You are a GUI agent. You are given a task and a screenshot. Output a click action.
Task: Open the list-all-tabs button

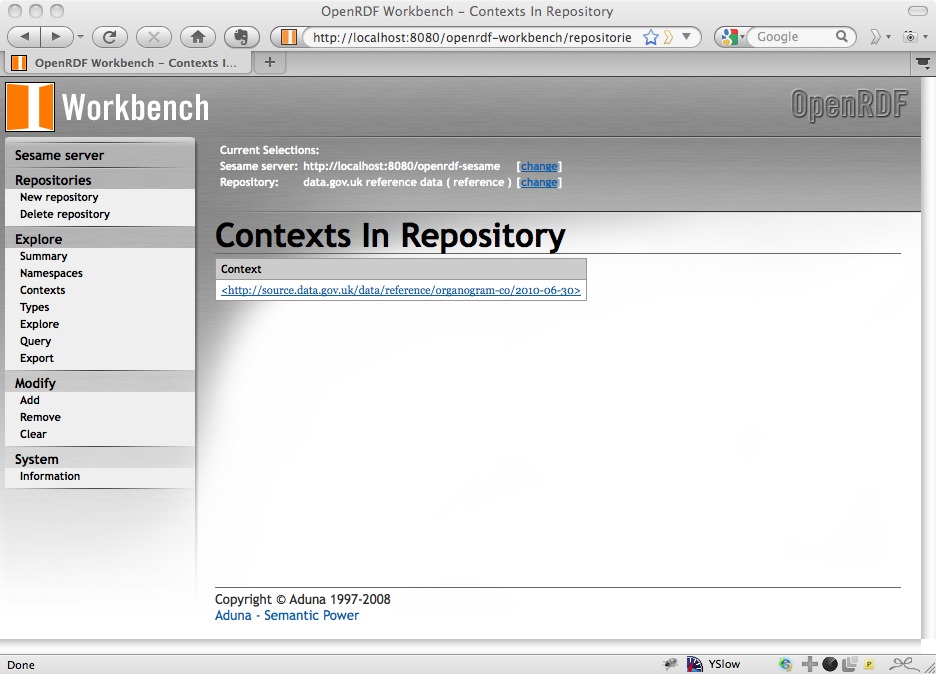coord(923,62)
